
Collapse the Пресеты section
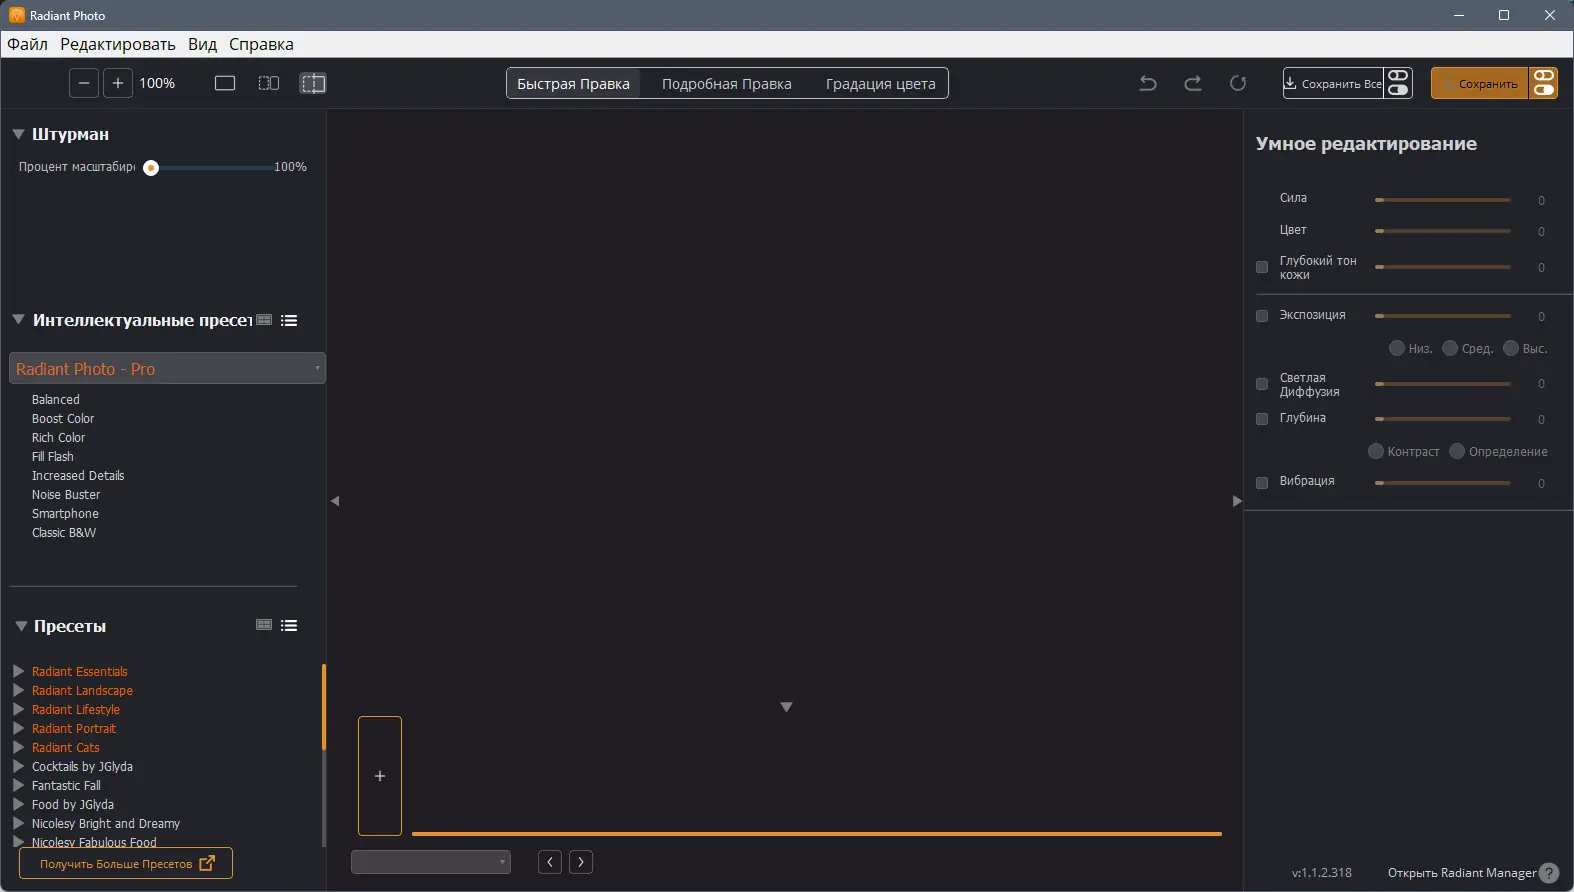click(x=21, y=626)
